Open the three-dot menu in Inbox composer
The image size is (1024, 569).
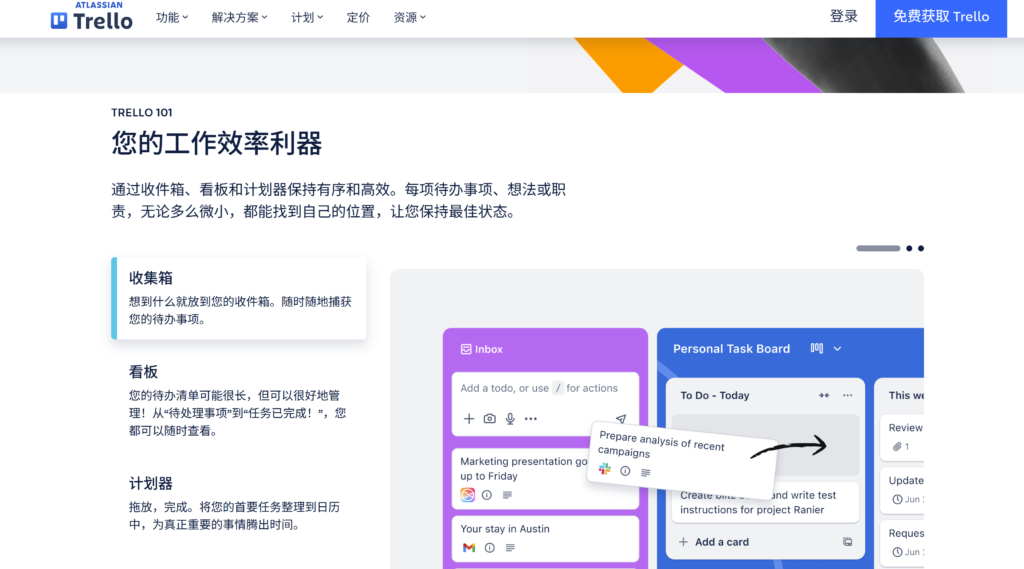point(531,419)
